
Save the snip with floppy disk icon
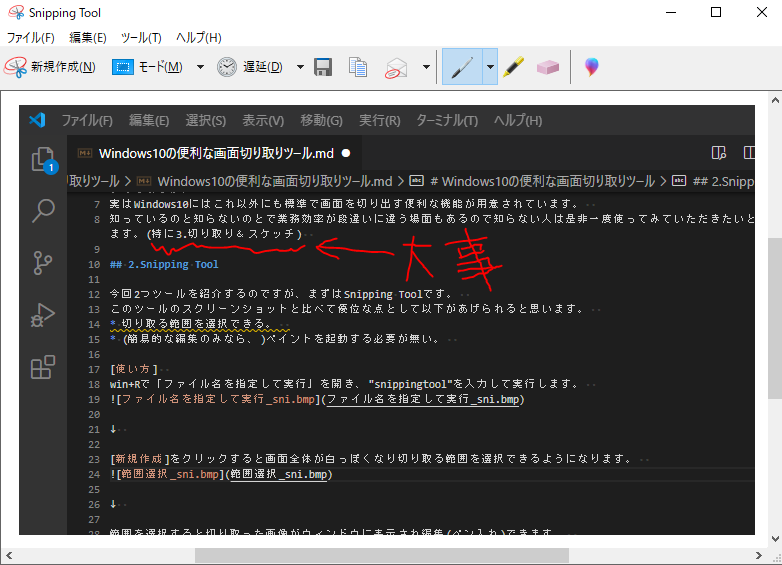323,67
